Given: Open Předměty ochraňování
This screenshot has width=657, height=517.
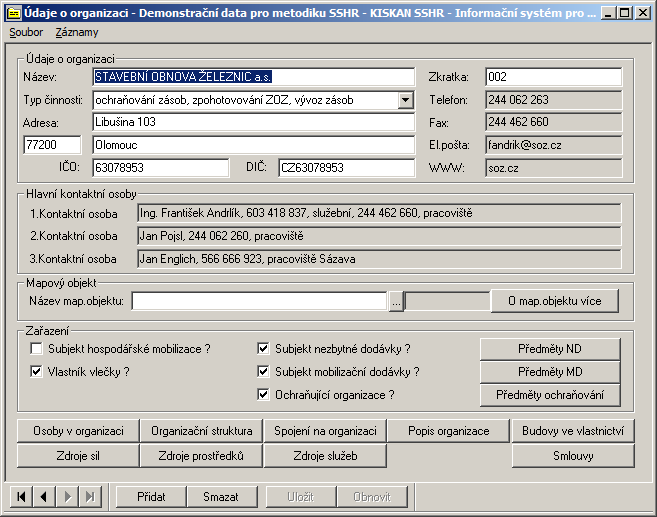Looking at the screenshot, I should pos(550,395).
